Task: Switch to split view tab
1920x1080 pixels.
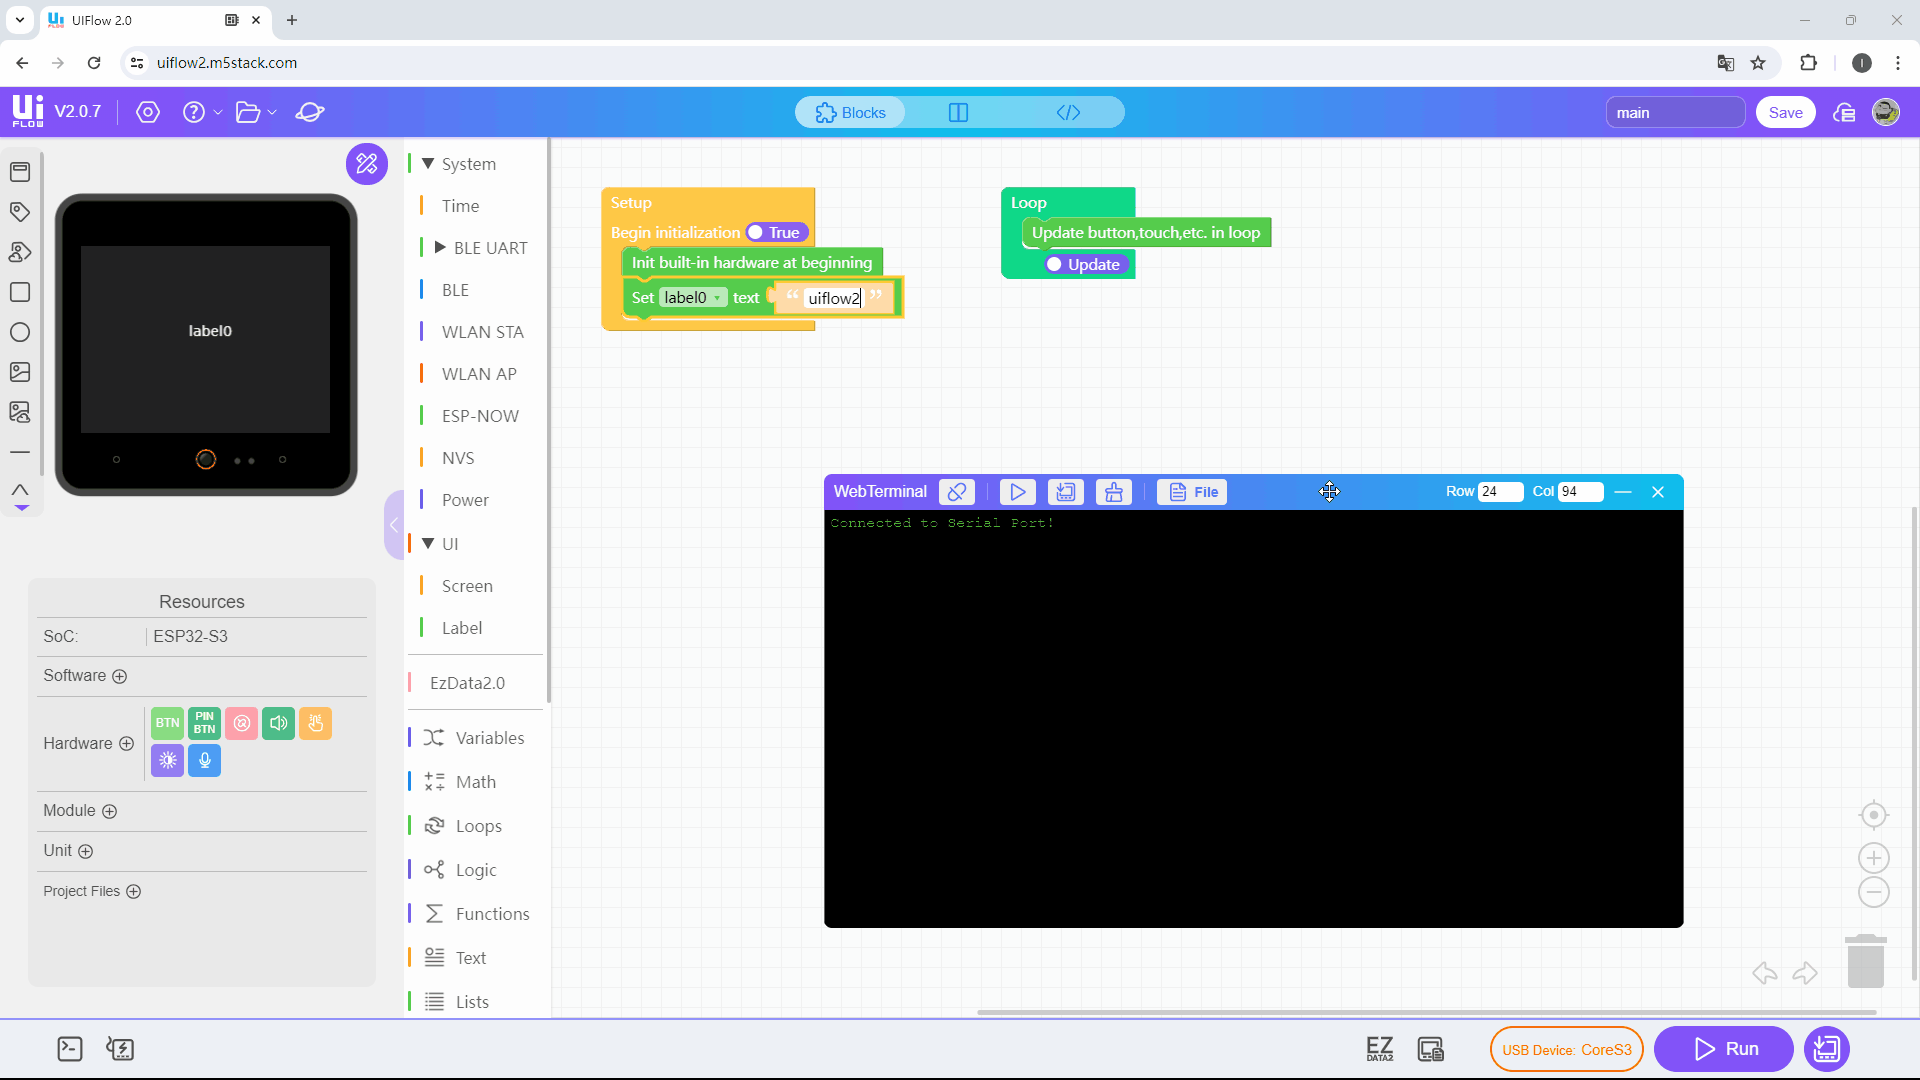Action: coord(958,112)
